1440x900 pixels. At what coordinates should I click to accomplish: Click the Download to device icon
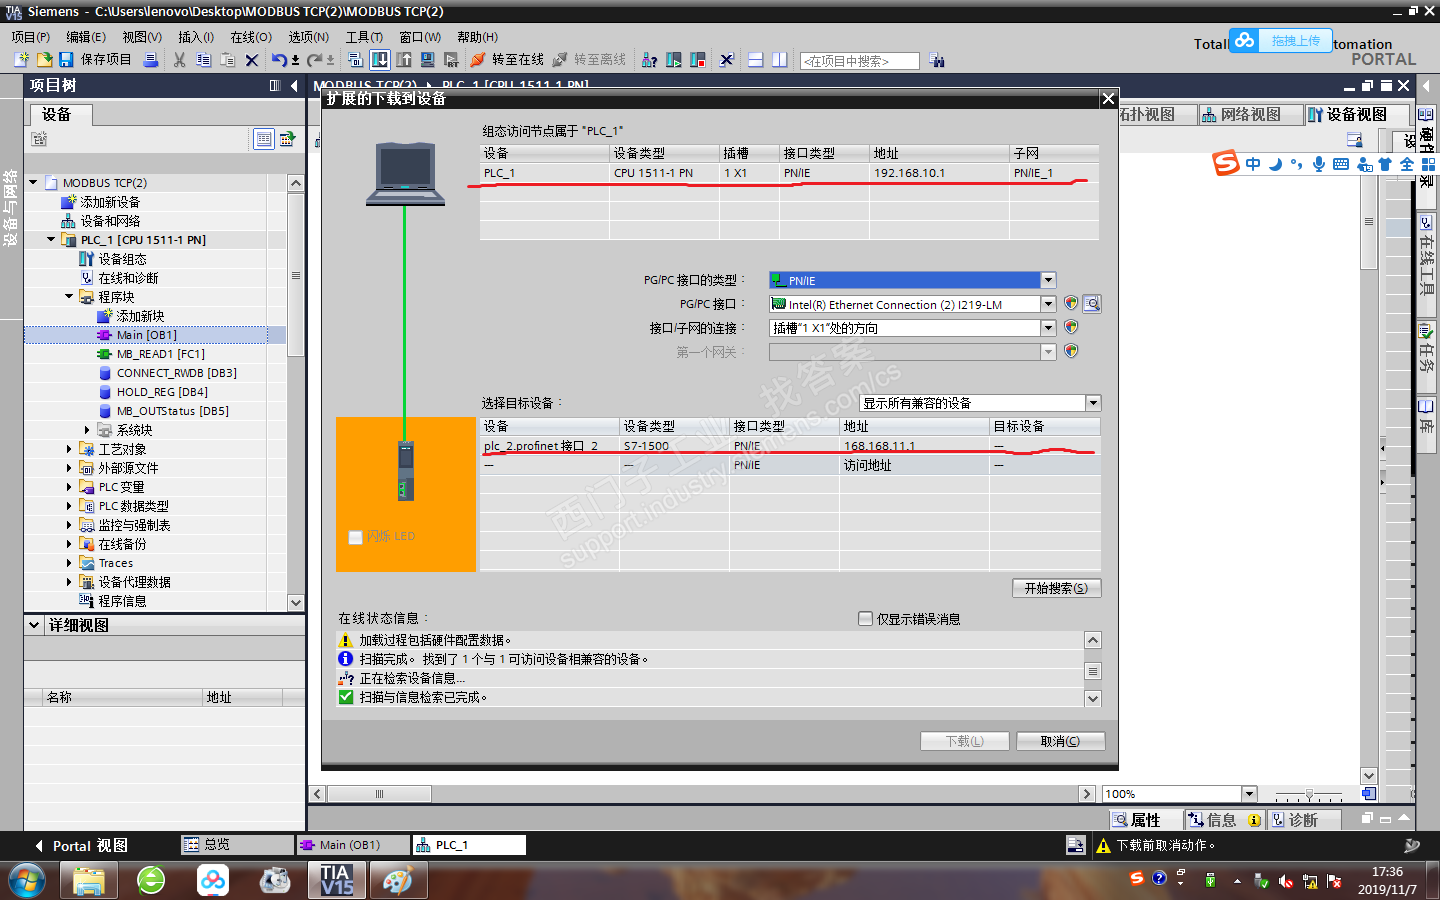380,60
